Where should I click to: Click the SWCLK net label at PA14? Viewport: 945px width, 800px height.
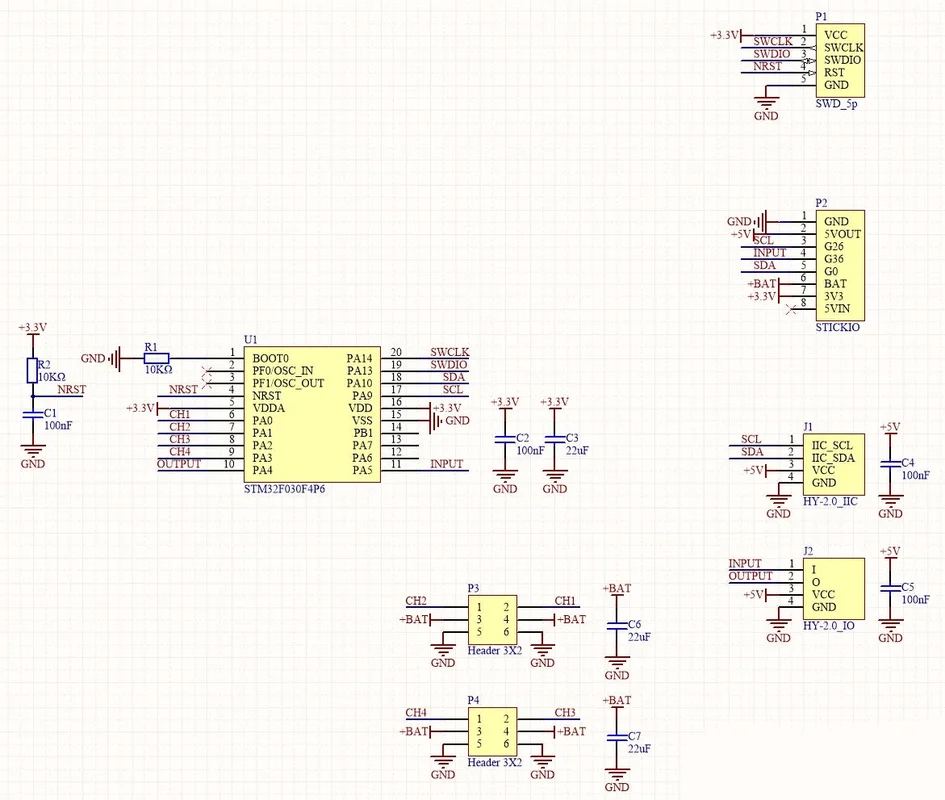pos(450,352)
